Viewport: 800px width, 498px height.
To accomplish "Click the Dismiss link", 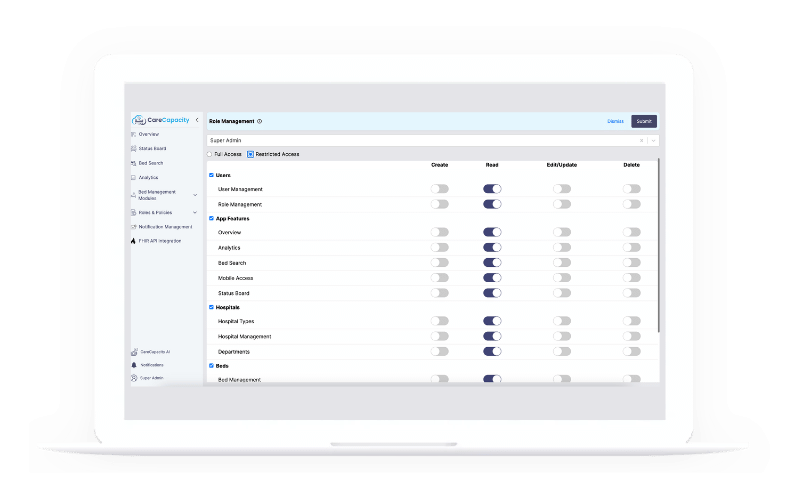I will point(615,122).
